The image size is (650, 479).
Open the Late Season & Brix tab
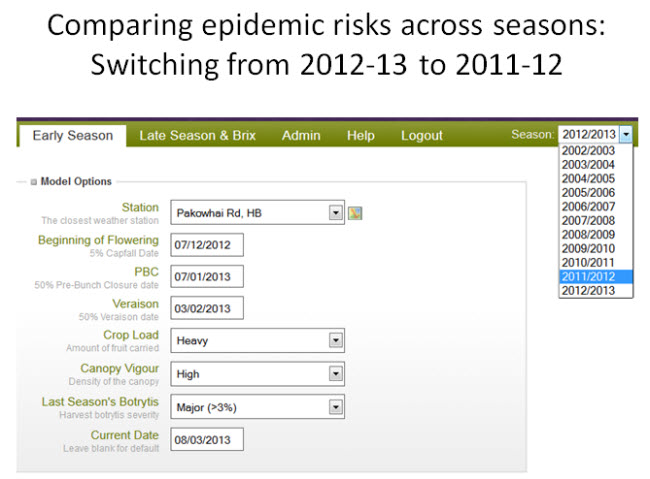click(197, 136)
